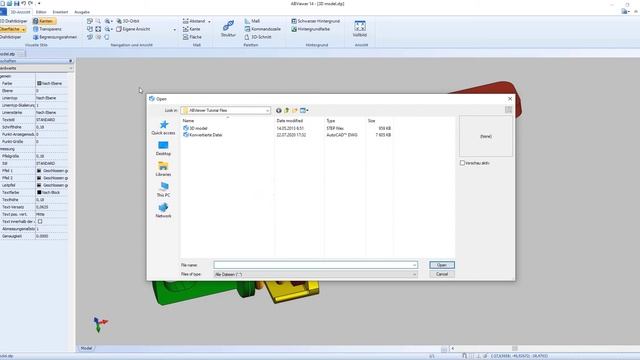The width and height of the screenshot is (640, 360).
Task: Click the Back navigation icon in Open dialog
Action: tap(278, 110)
